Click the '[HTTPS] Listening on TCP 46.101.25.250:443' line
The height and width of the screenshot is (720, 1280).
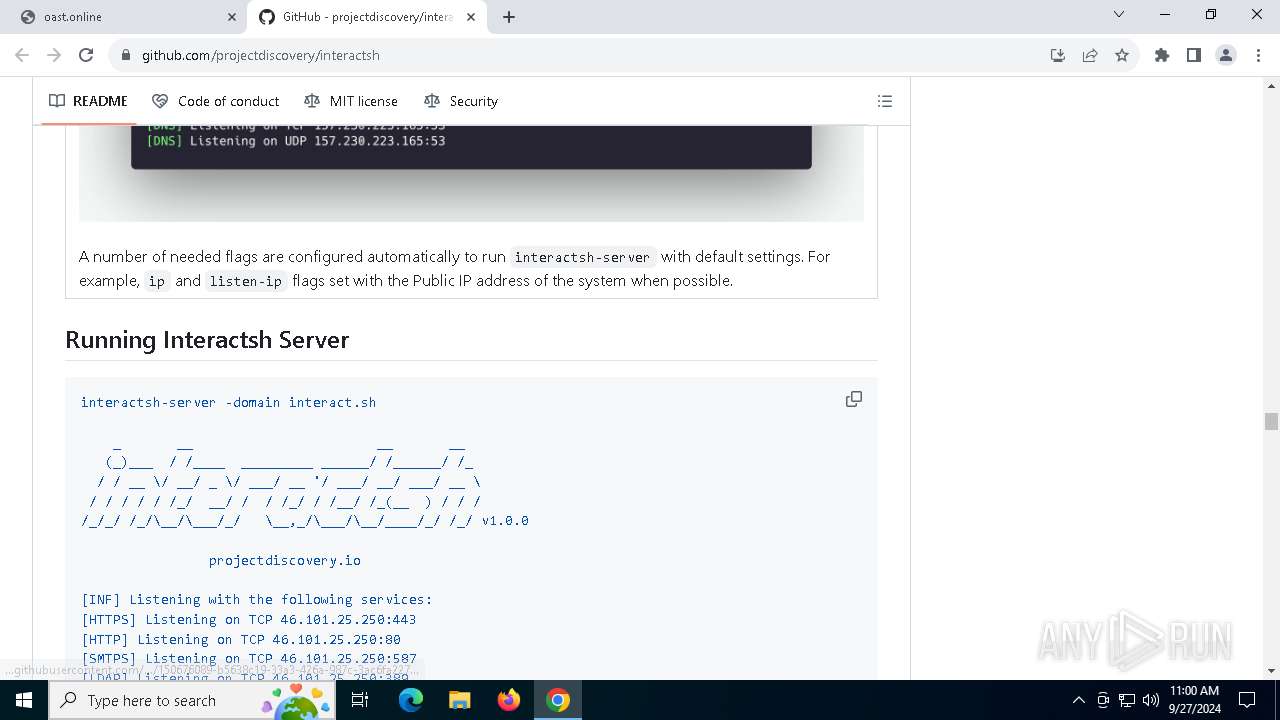pos(249,620)
